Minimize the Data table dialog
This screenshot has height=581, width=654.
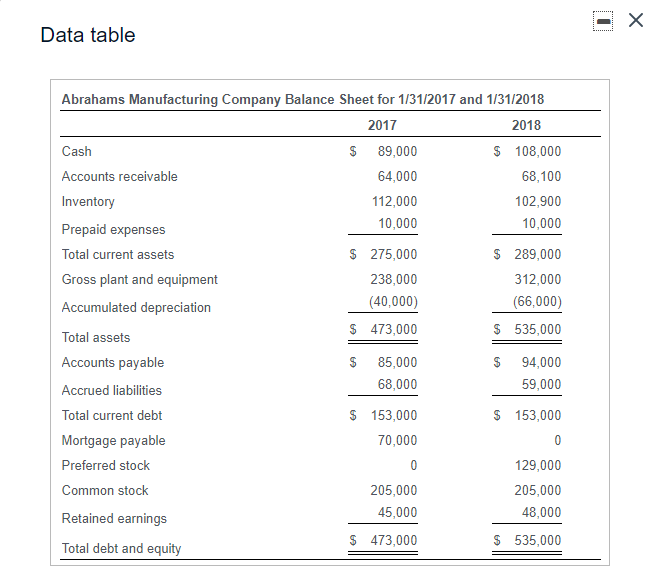pos(603,21)
